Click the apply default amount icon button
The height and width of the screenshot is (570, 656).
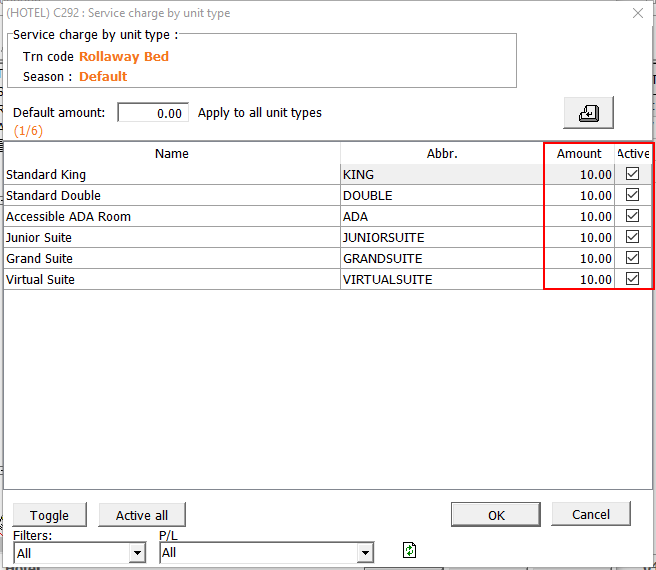pyautogui.click(x=588, y=114)
